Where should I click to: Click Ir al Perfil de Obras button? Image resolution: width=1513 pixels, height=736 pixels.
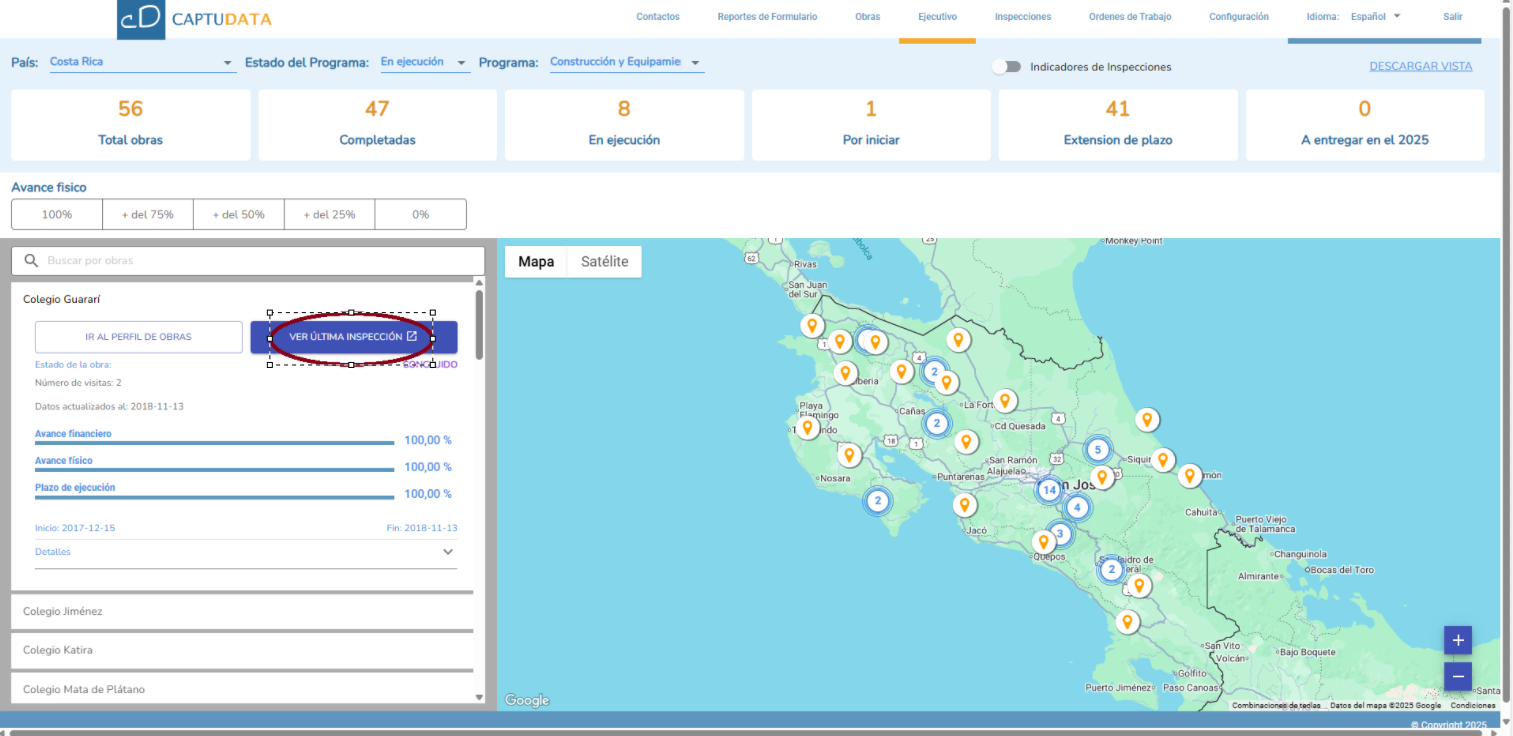[x=138, y=337]
